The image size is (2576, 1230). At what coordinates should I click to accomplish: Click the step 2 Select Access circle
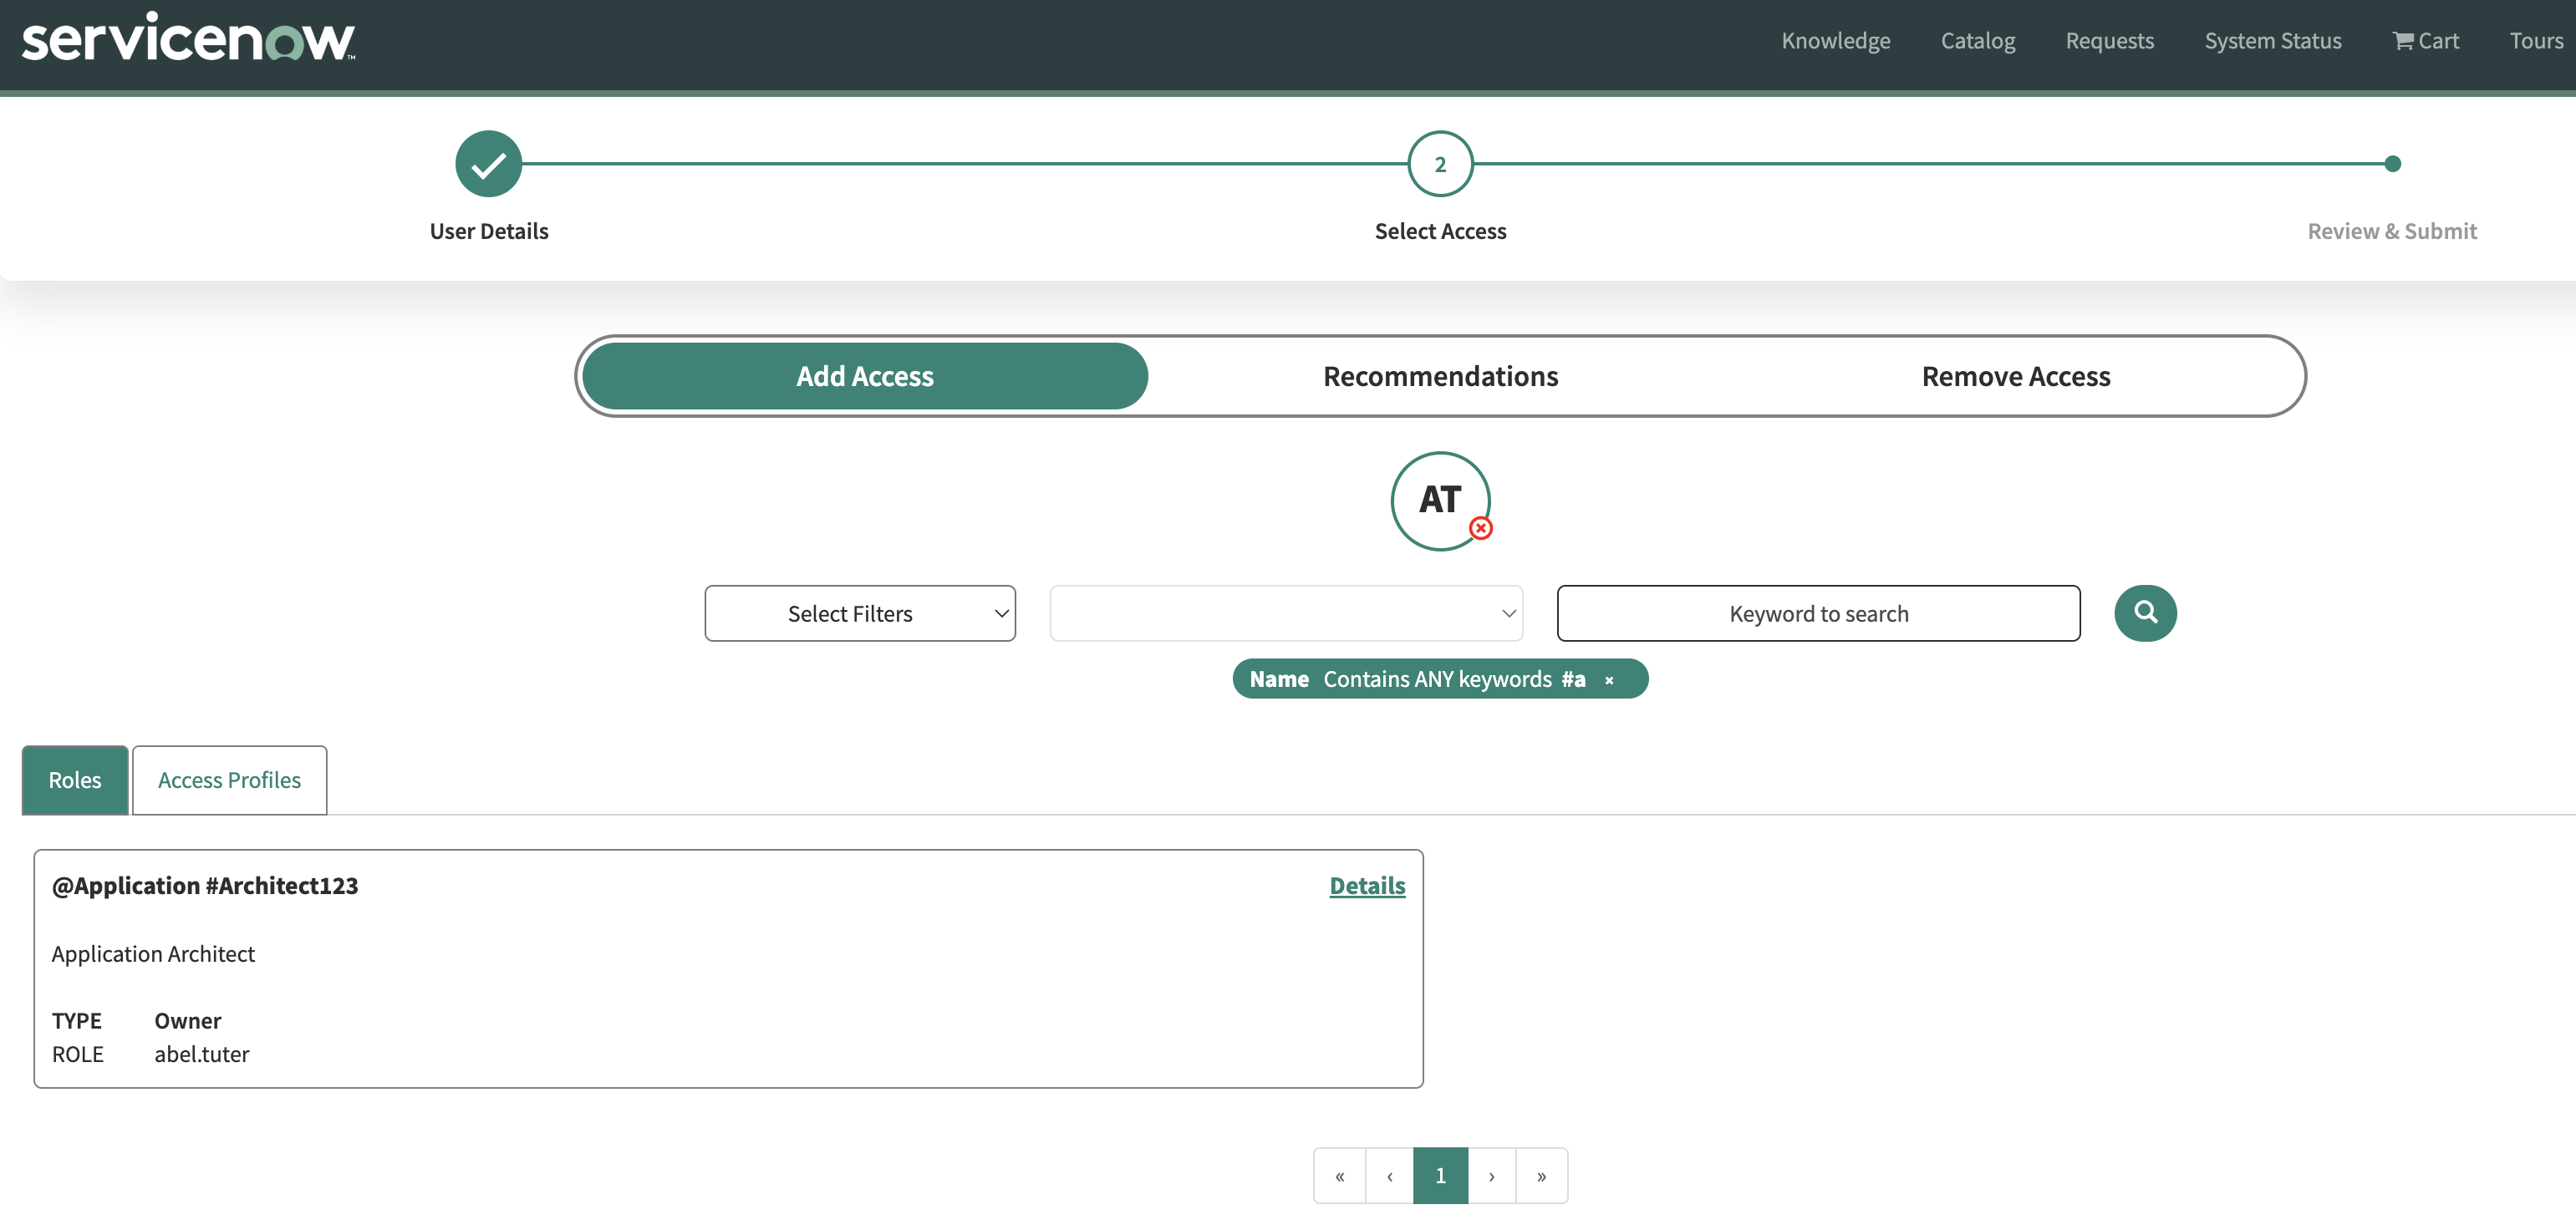[x=1440, y=164]
